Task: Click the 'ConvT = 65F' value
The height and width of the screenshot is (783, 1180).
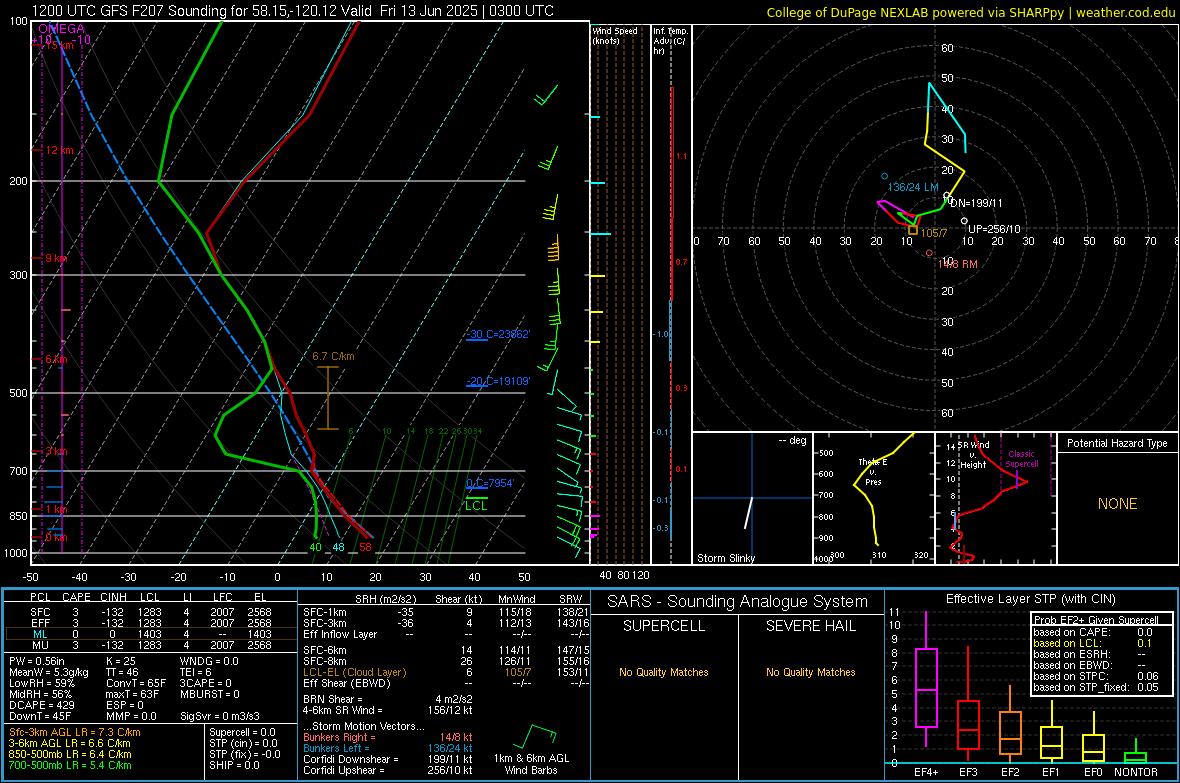Action: click(x=135, y=683)
